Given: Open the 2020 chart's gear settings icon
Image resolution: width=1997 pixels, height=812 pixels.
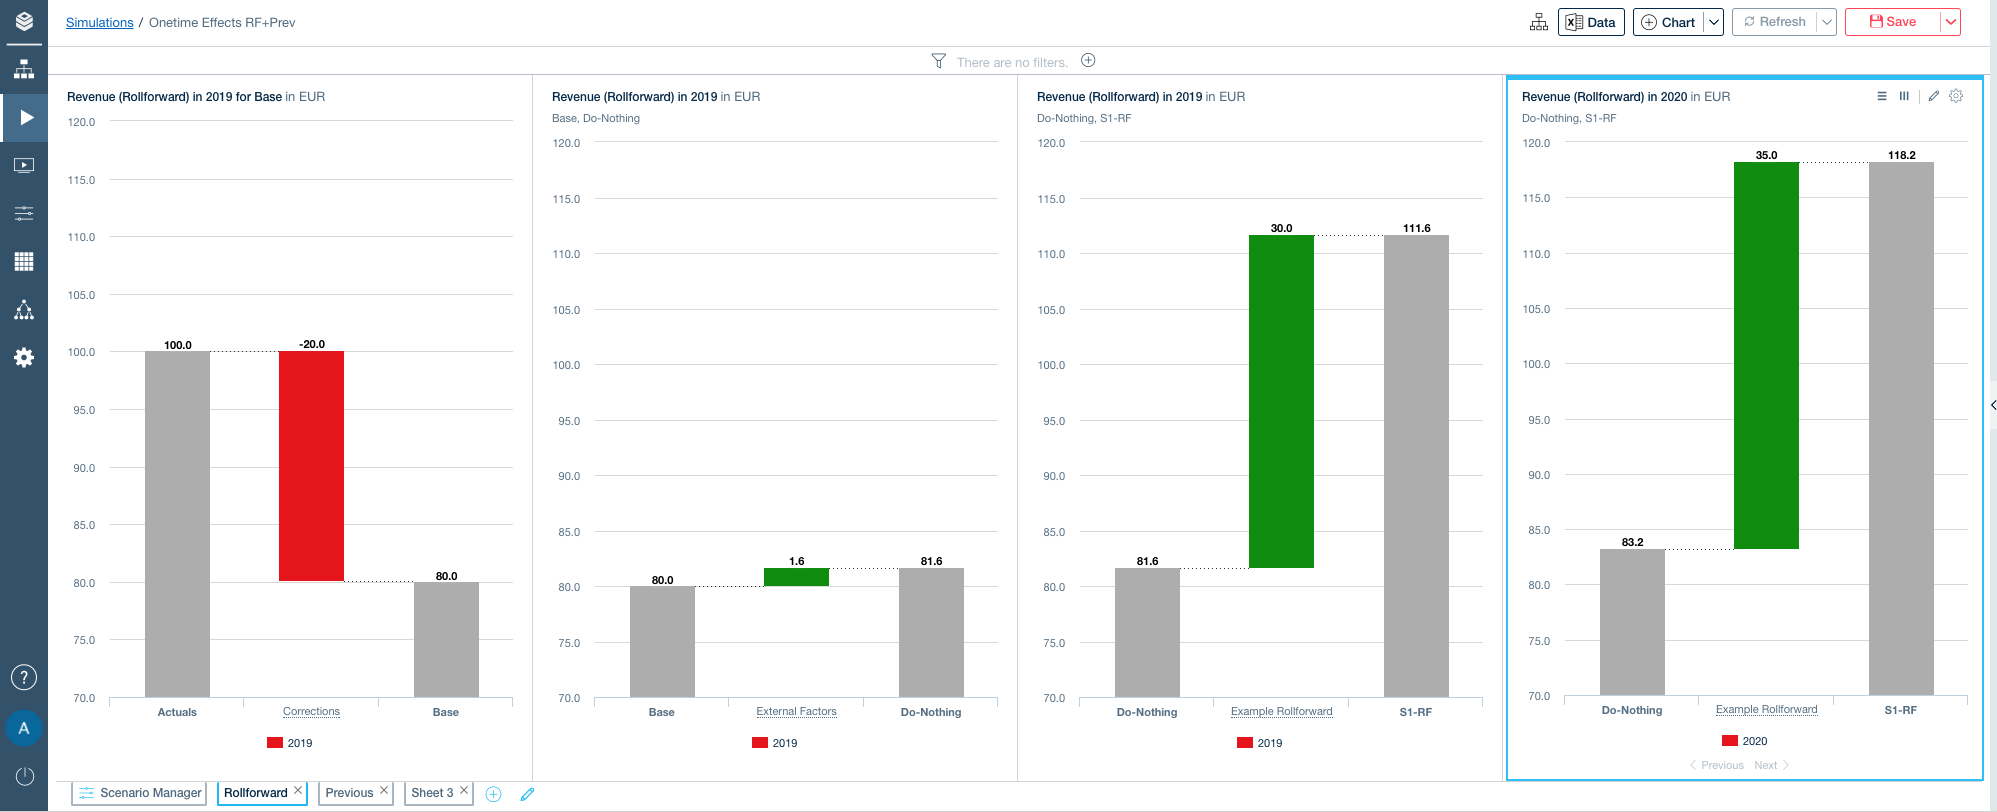Looking at the screenshot, I should click(1956, 96).
